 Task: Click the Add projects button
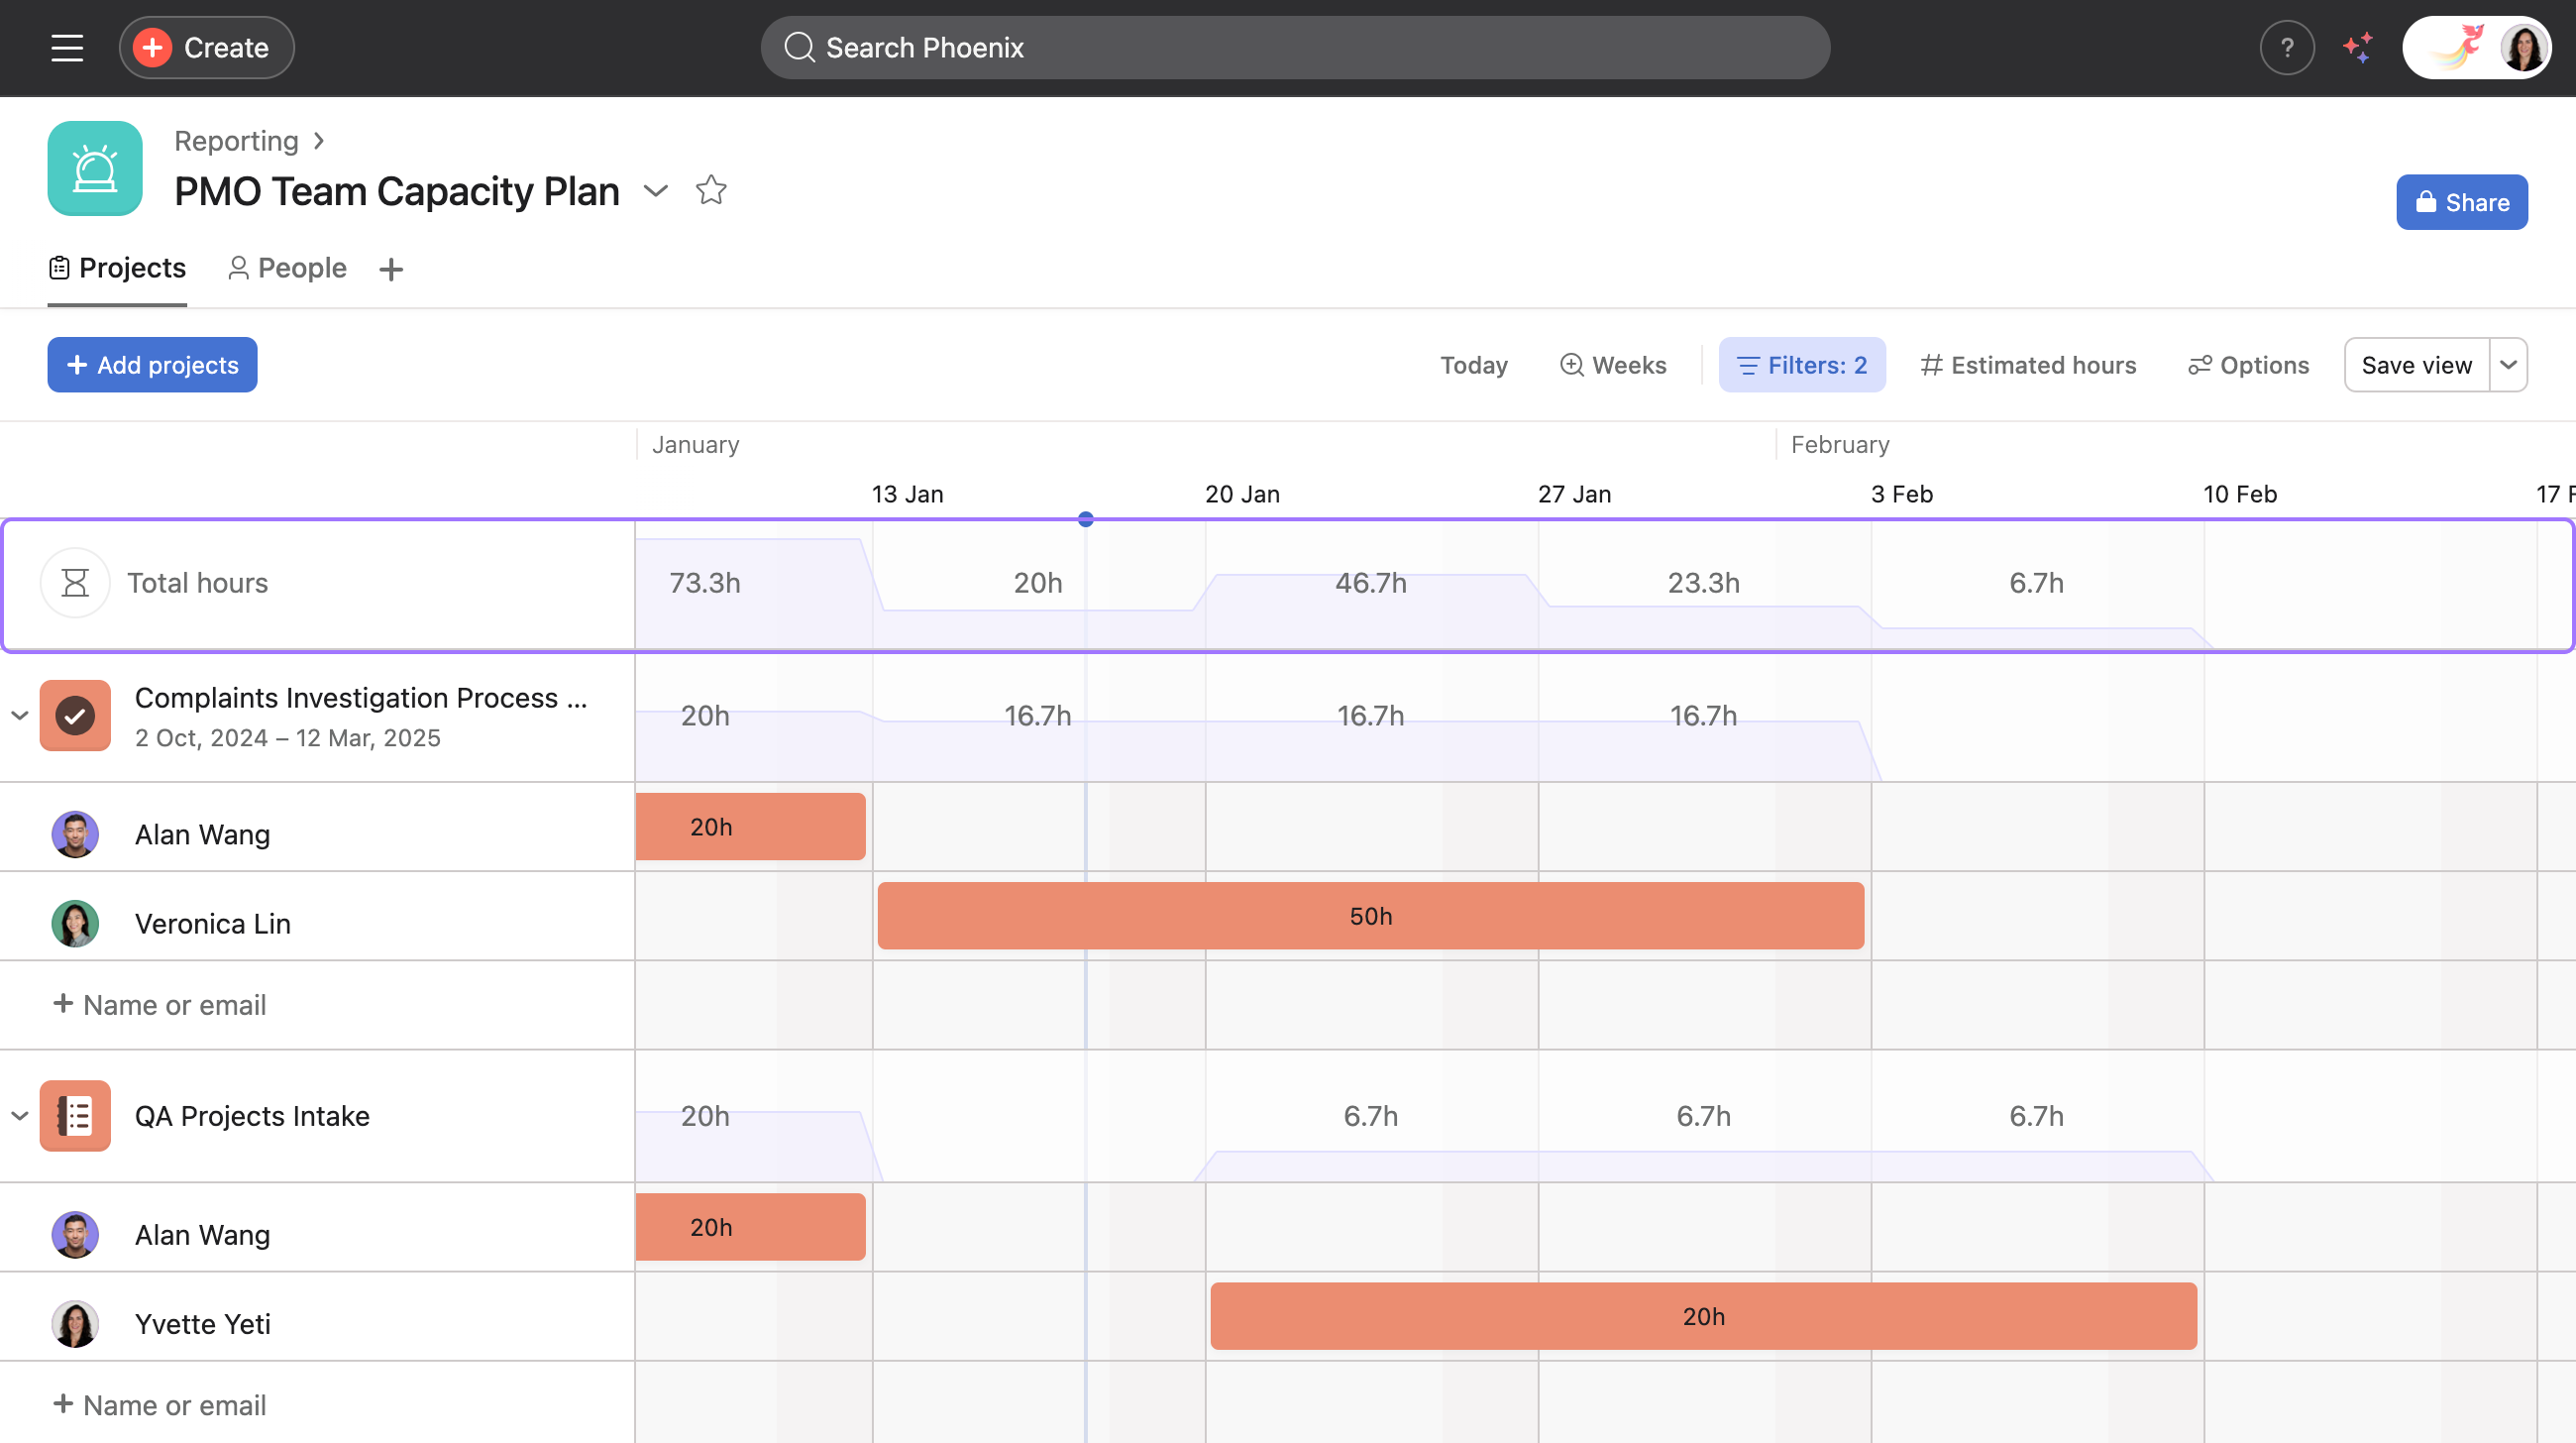pos(152,364)
